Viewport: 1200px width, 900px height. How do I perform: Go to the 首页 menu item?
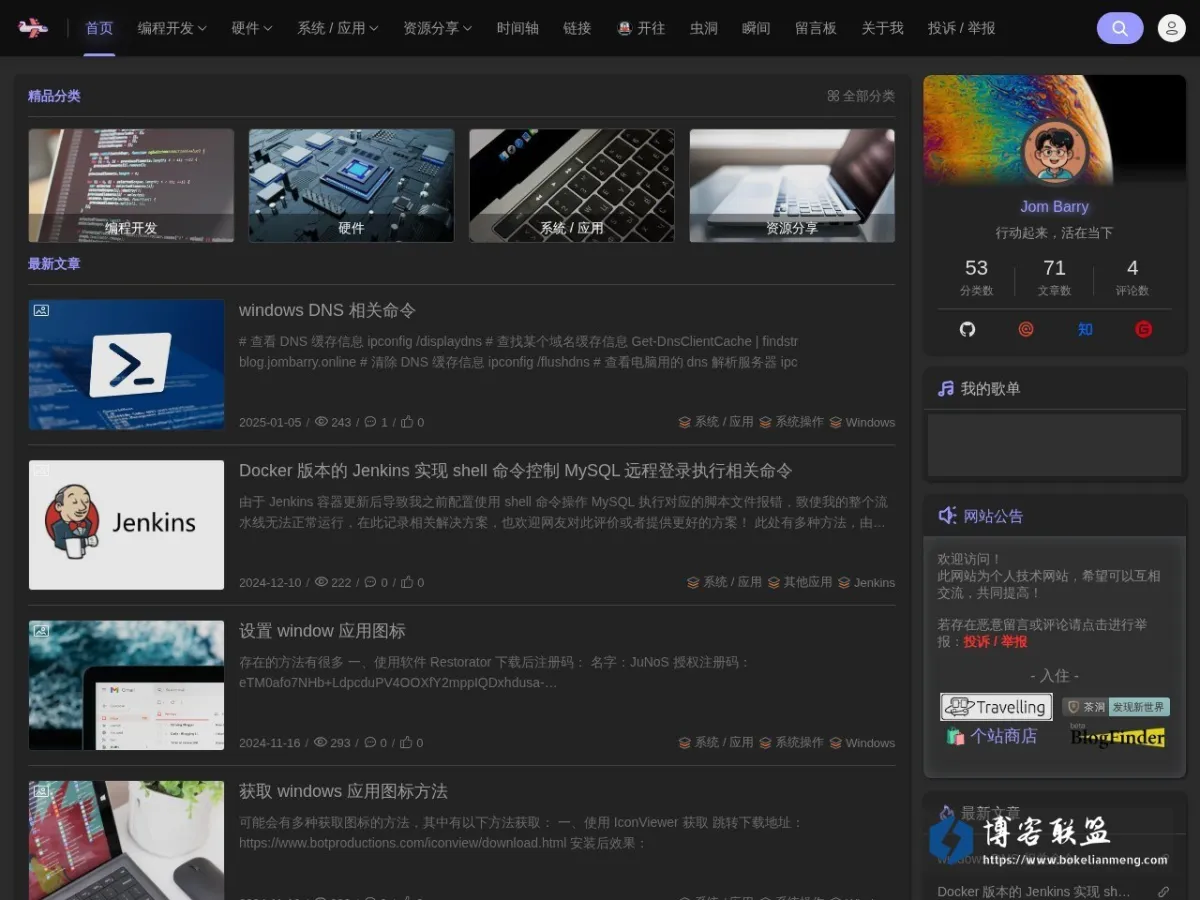(x=99, y=28)
